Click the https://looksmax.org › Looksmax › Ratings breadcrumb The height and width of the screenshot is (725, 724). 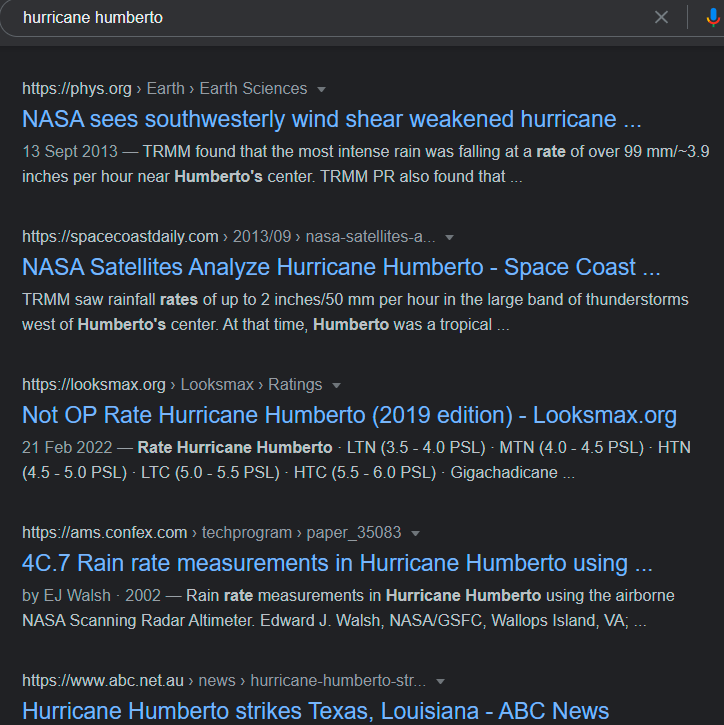click(172, 384)
